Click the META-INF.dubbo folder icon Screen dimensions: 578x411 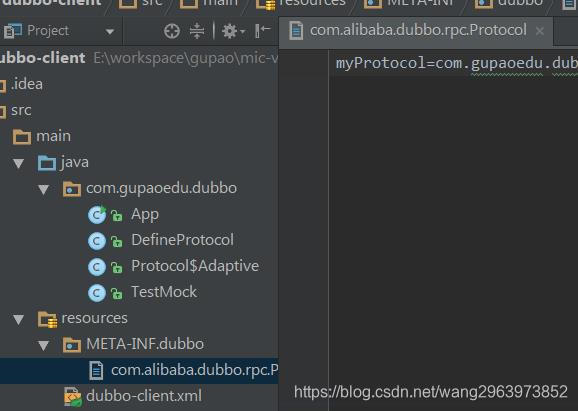click(72, 345)
